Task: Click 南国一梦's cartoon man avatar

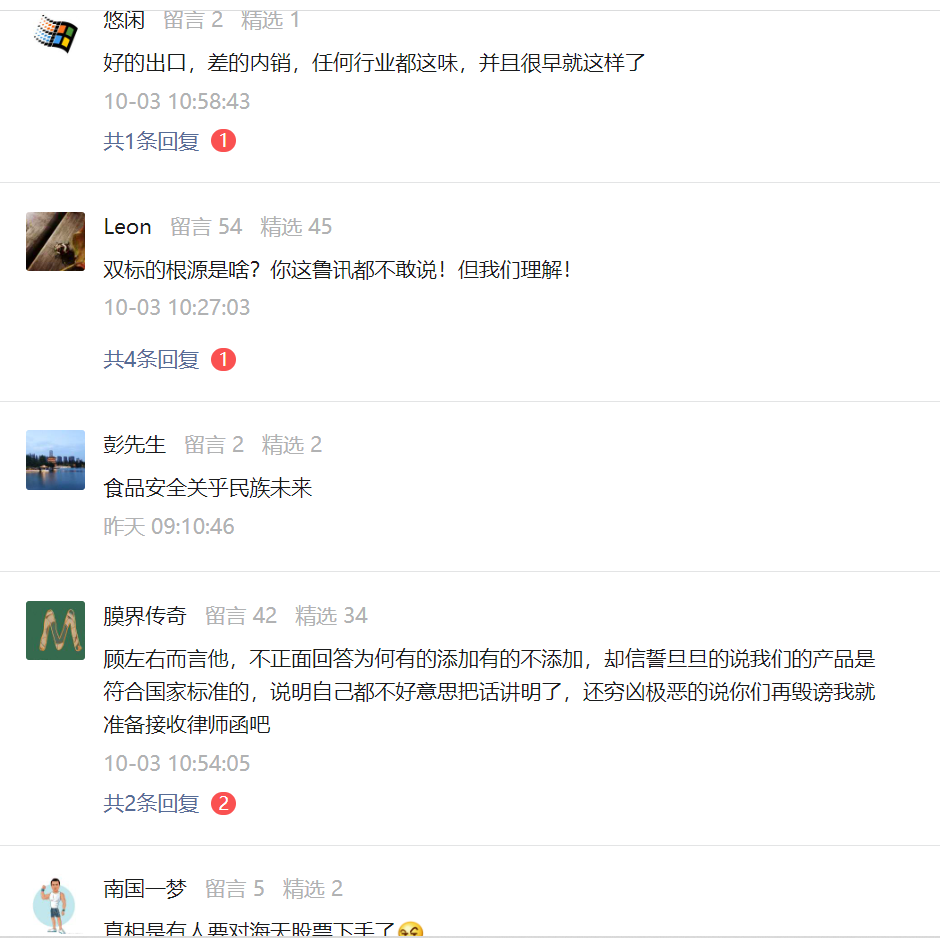Action: [x=55, y=906]
